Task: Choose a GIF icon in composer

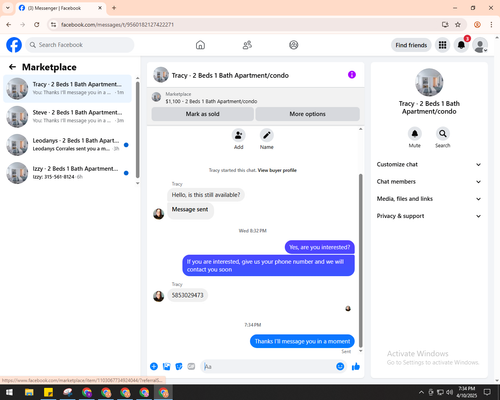Action: pos(191,367)
